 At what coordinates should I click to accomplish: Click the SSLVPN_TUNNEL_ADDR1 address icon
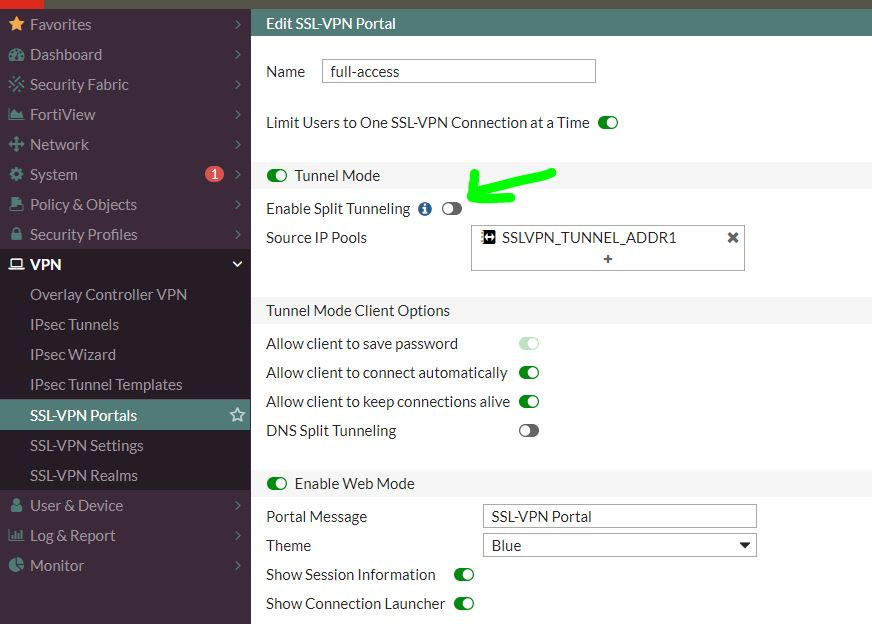(488, 237)
